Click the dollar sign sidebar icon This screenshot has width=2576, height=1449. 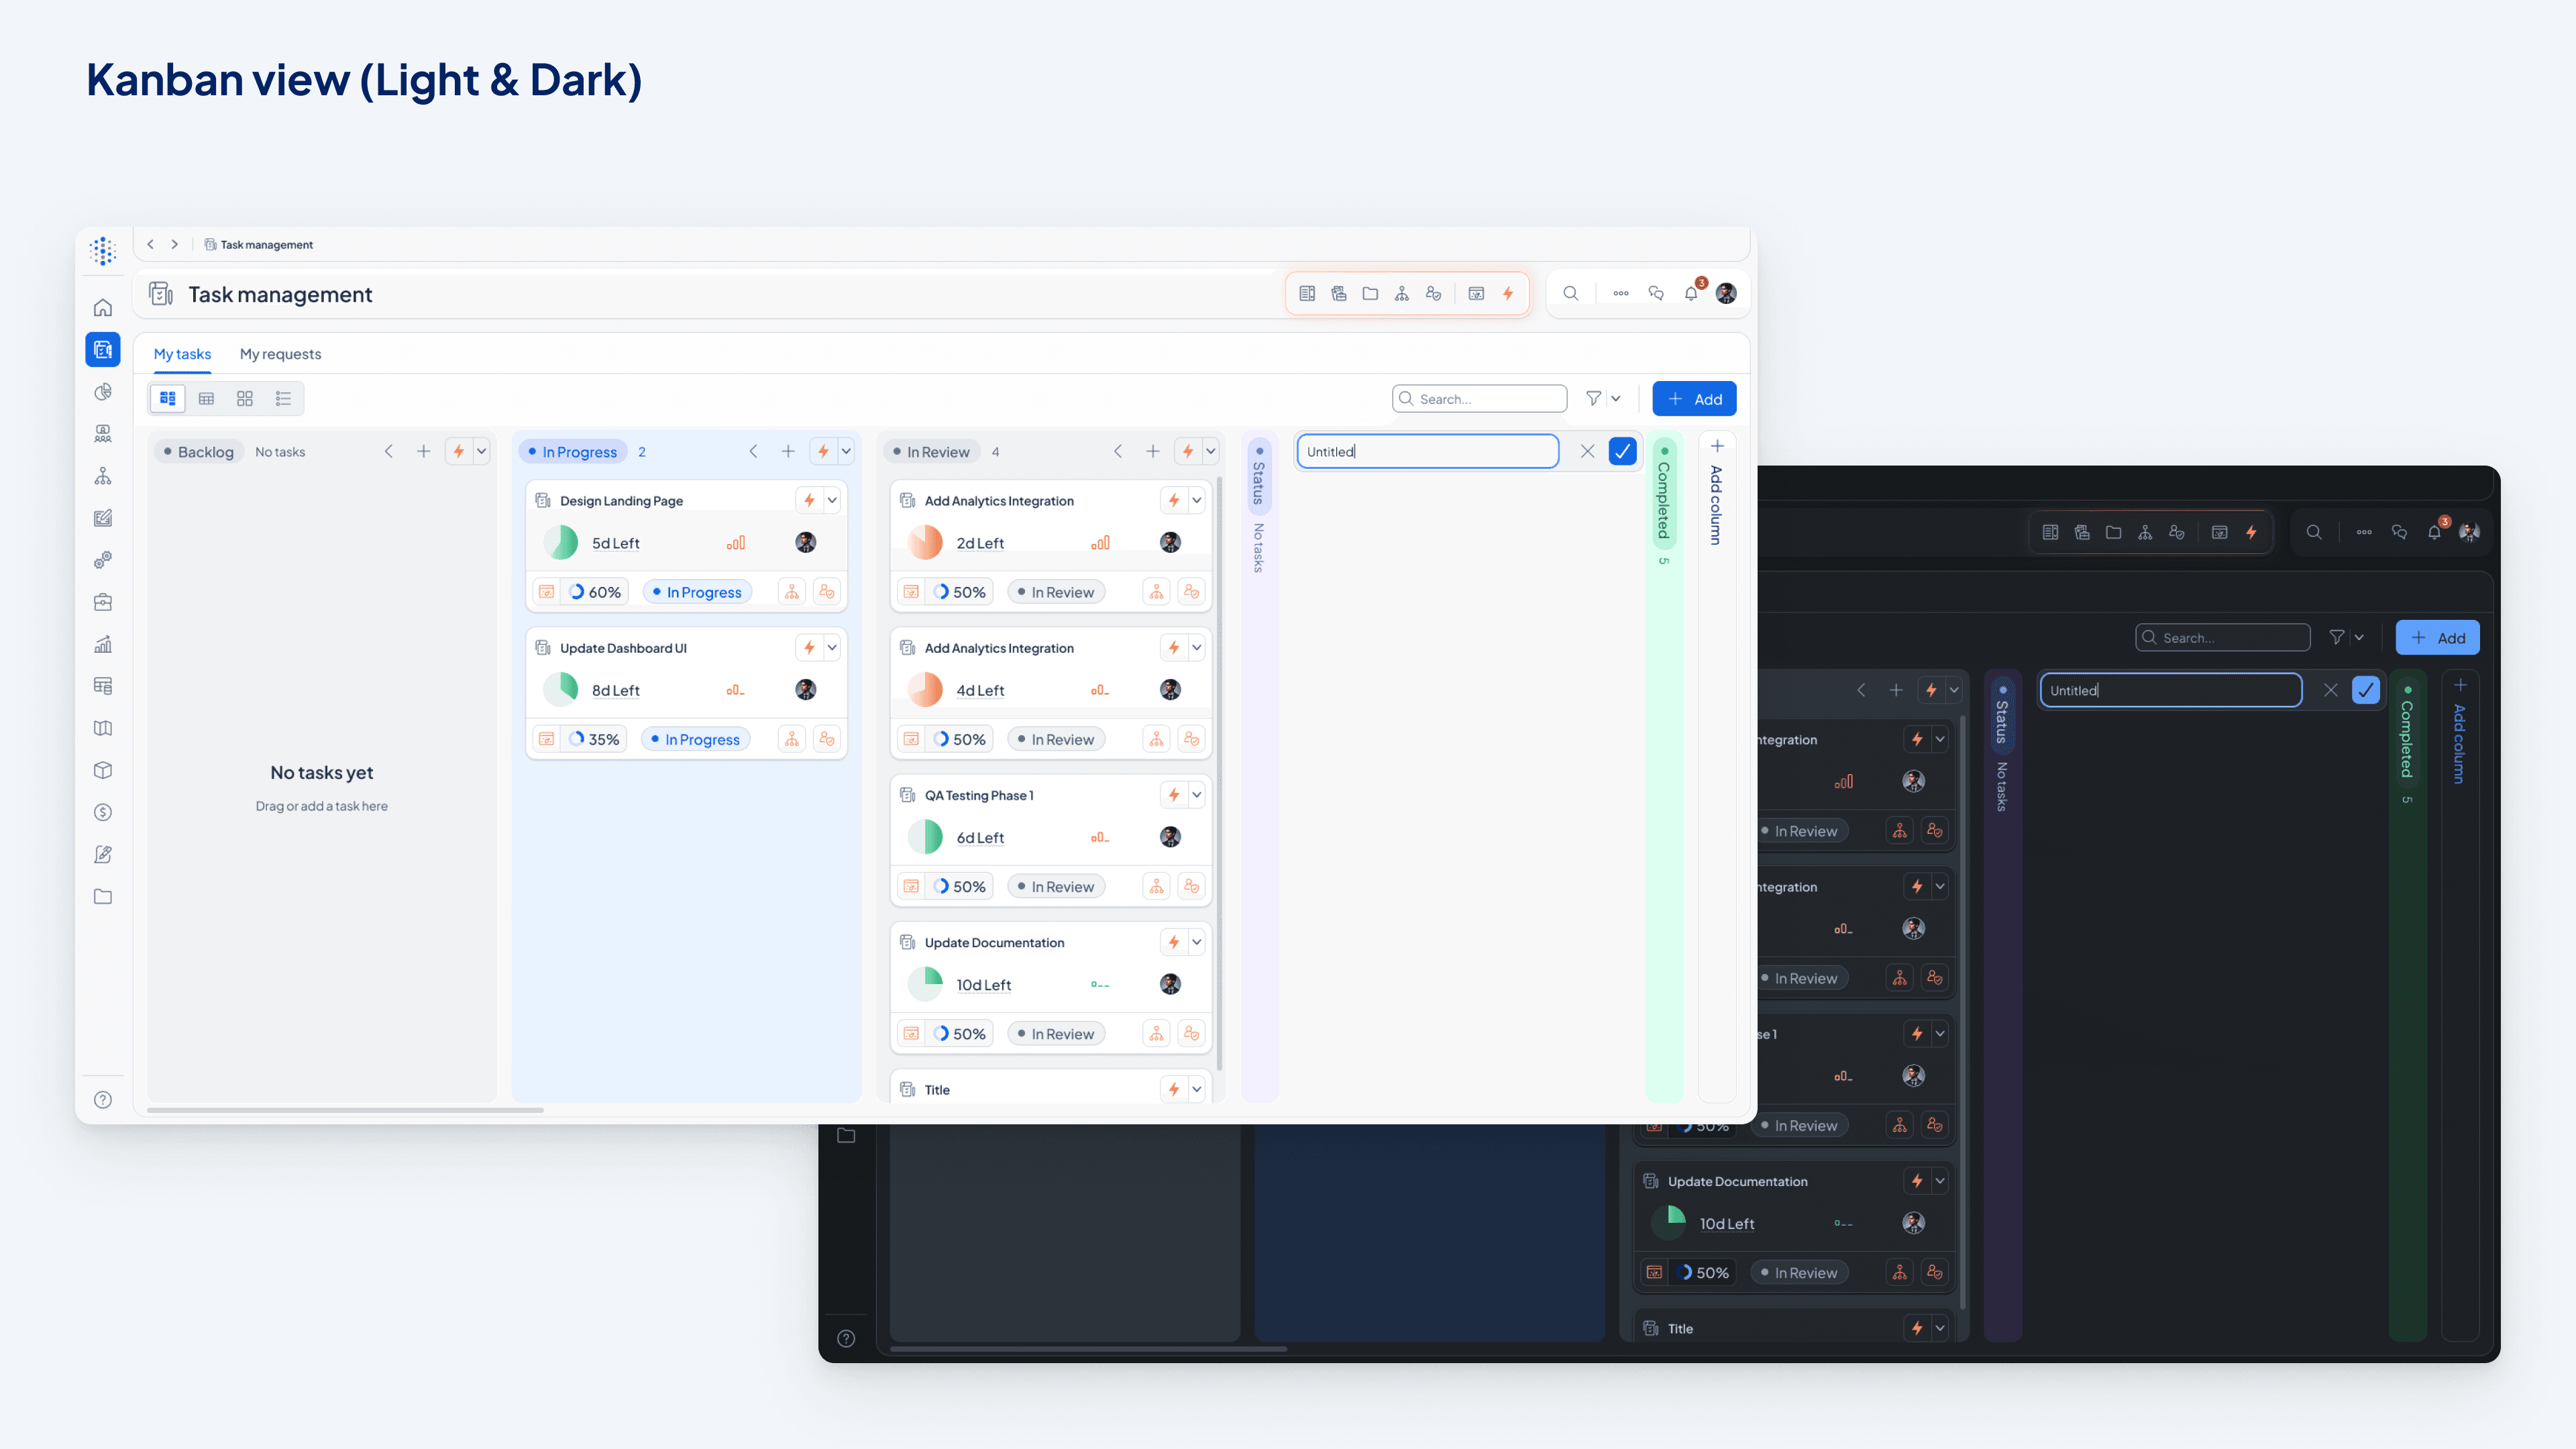tap(102, 812)
